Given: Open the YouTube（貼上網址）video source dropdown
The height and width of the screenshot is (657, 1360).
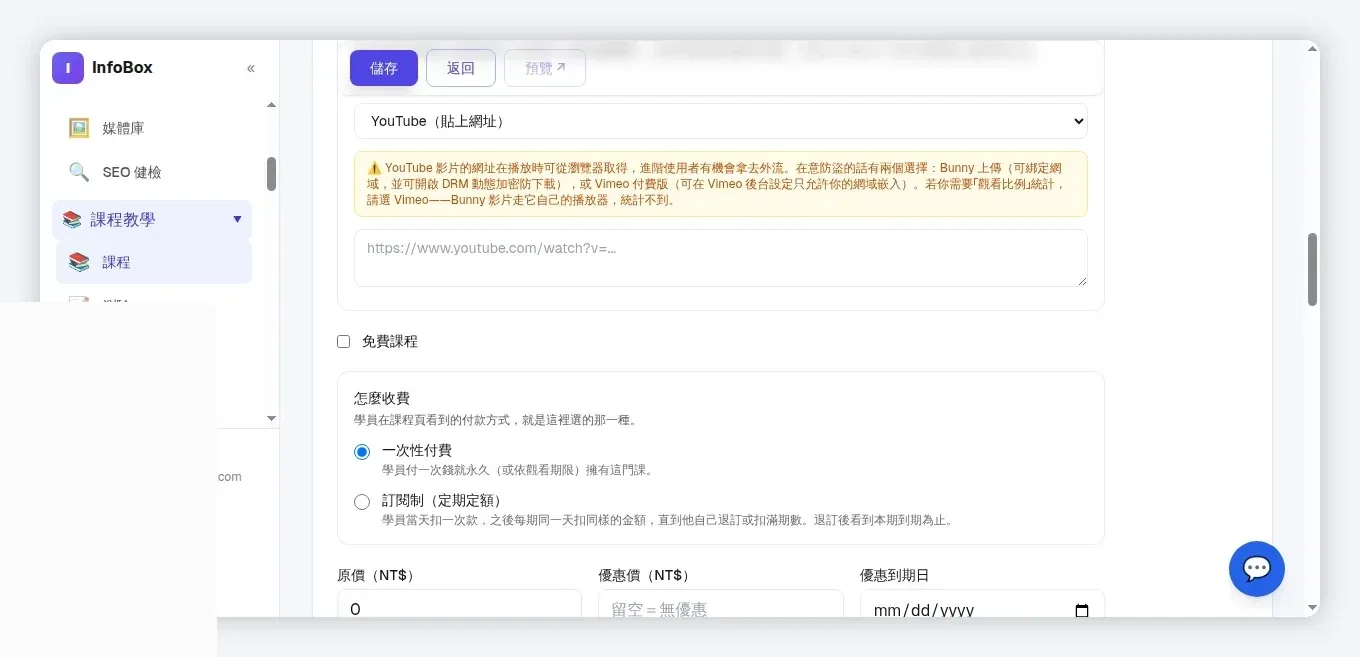Looking at the screenshot, I should click(721, 121).
